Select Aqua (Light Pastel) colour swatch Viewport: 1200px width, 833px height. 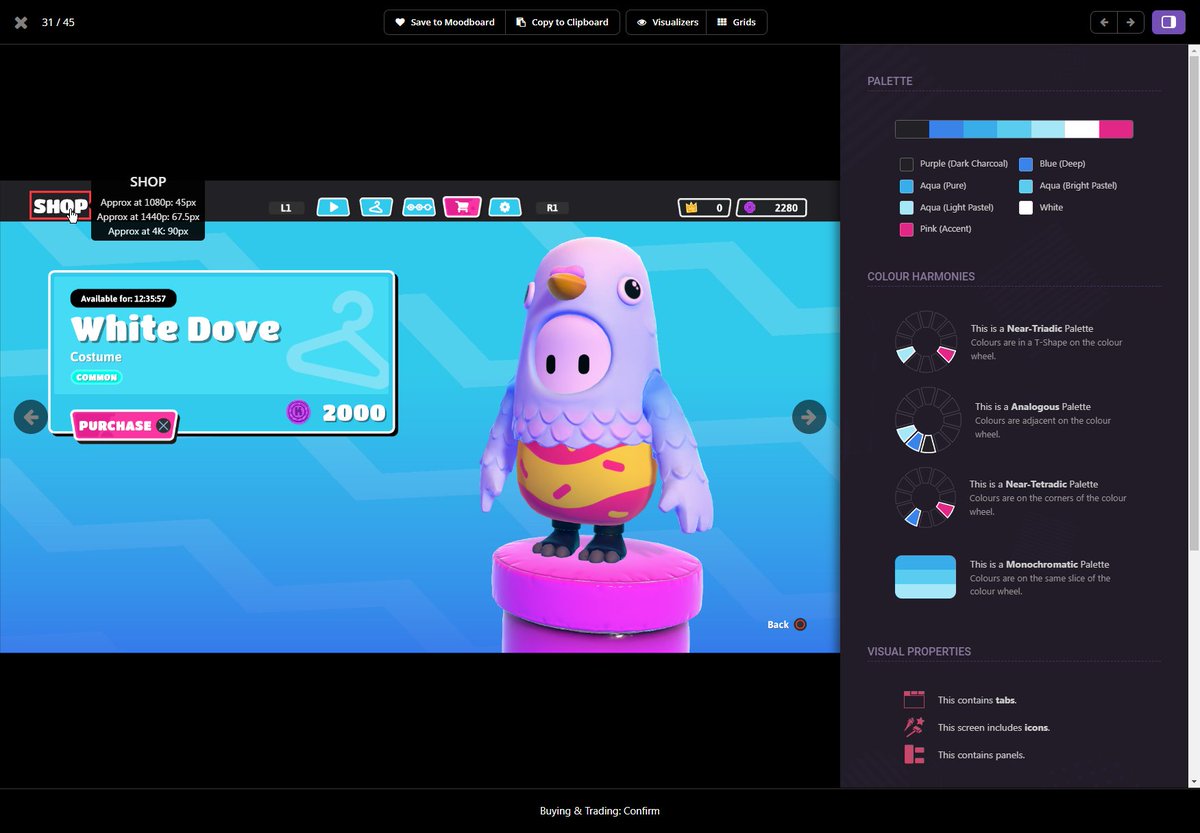(x=907, y=208)
